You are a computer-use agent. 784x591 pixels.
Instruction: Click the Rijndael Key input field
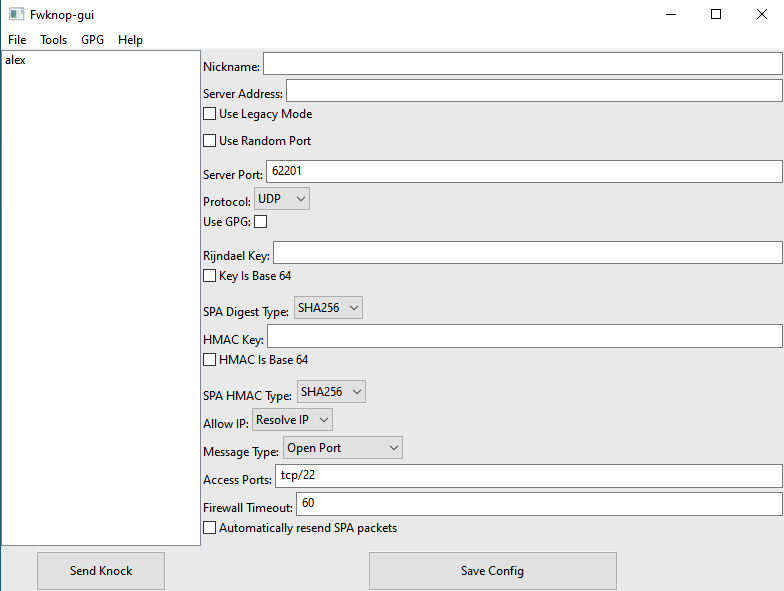528,252
